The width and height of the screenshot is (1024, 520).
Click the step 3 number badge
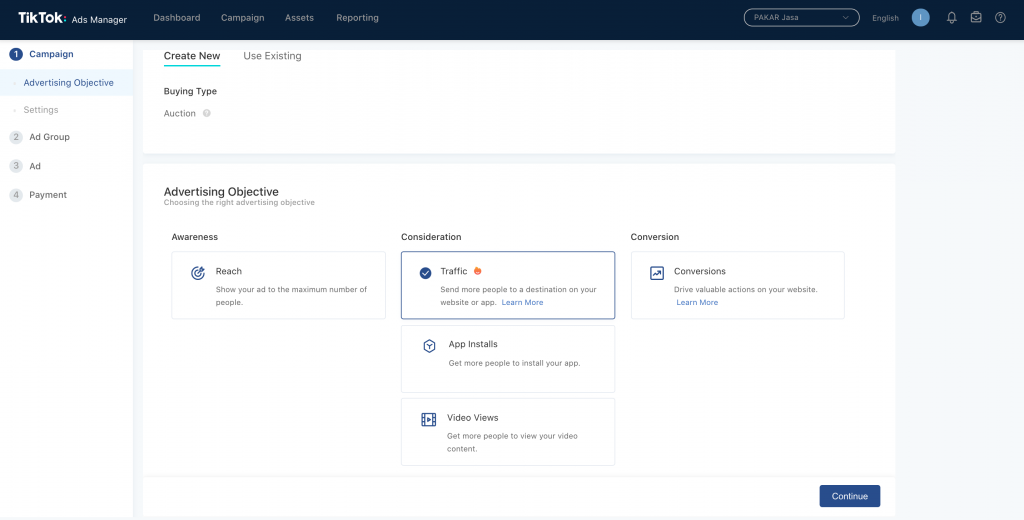(16, 166)
